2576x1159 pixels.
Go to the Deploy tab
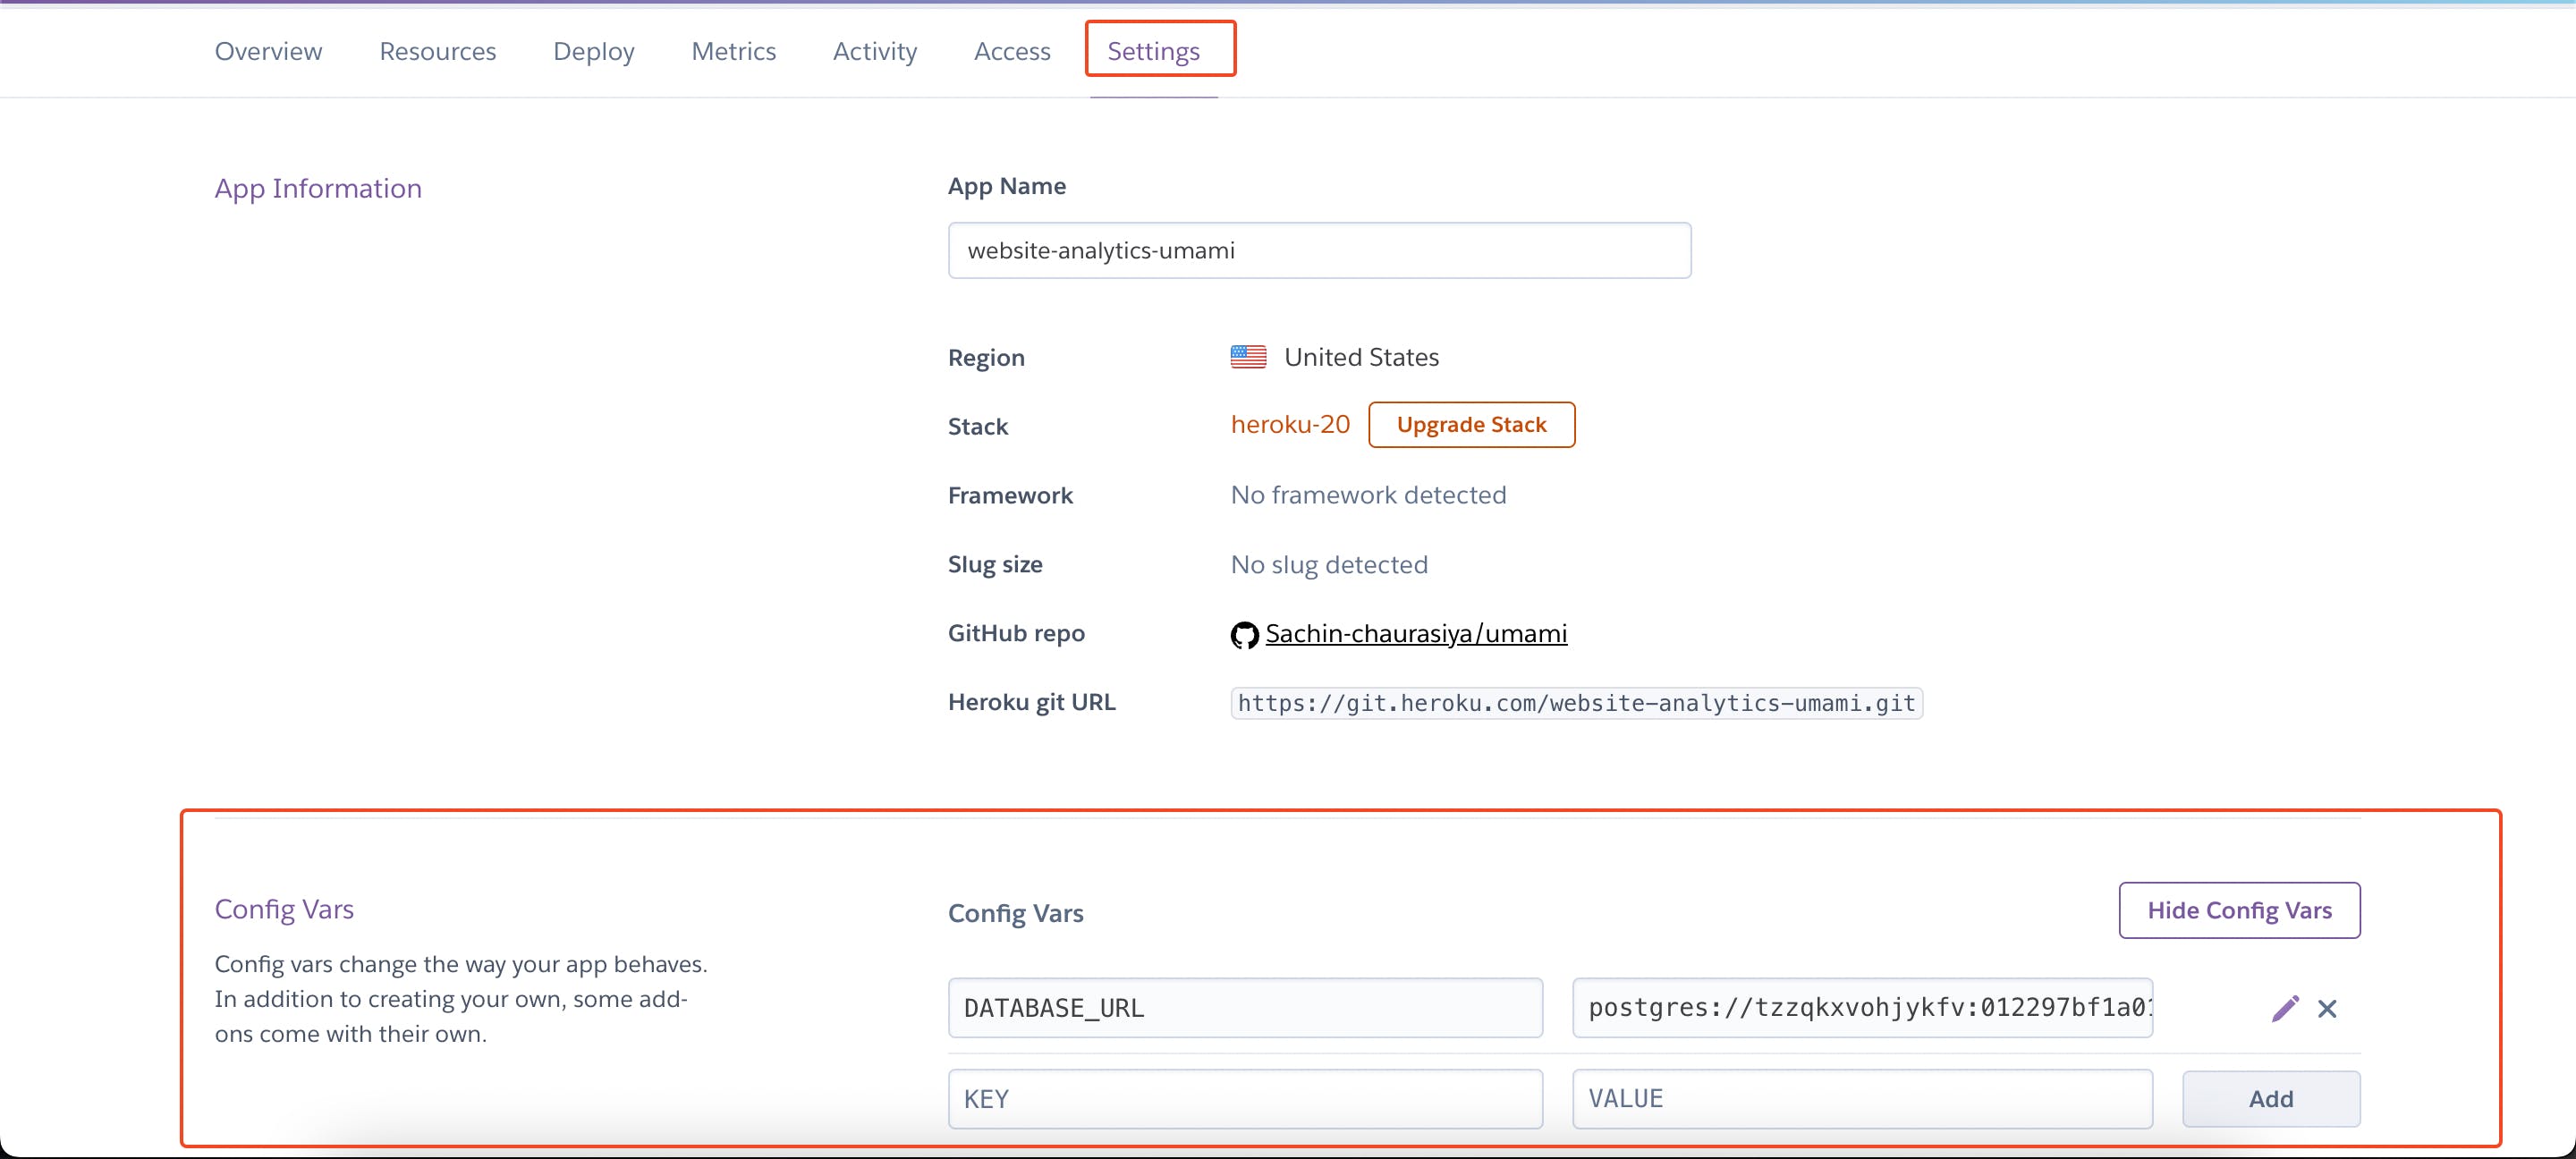(593, 51)
